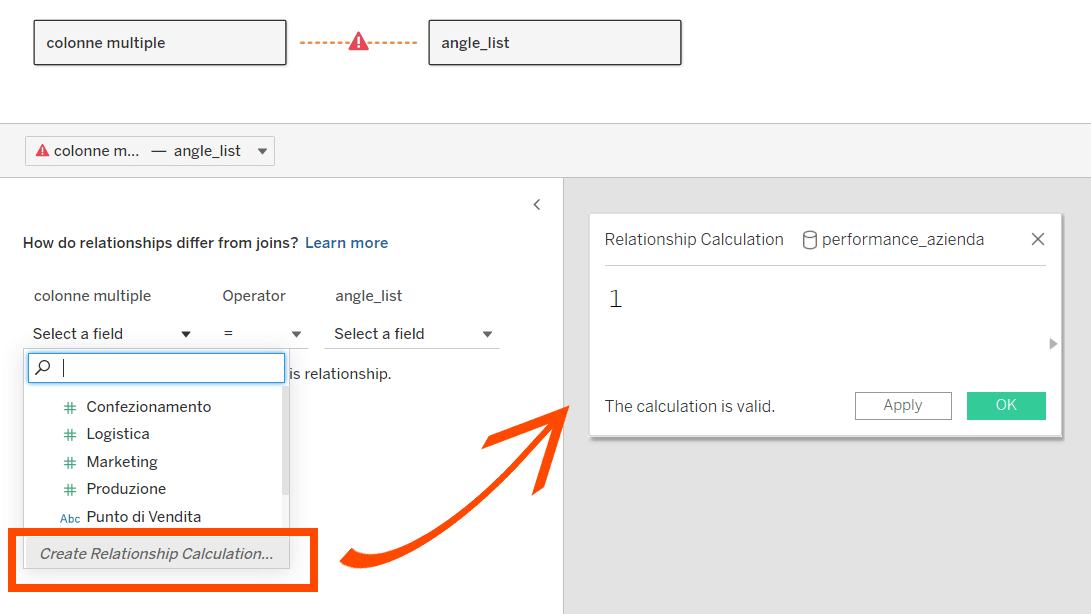Viewport: 1091px width, 614px height.
Task: Click the Abc icon beside Punto di Vendita
Action: click(x=70, y=519)
